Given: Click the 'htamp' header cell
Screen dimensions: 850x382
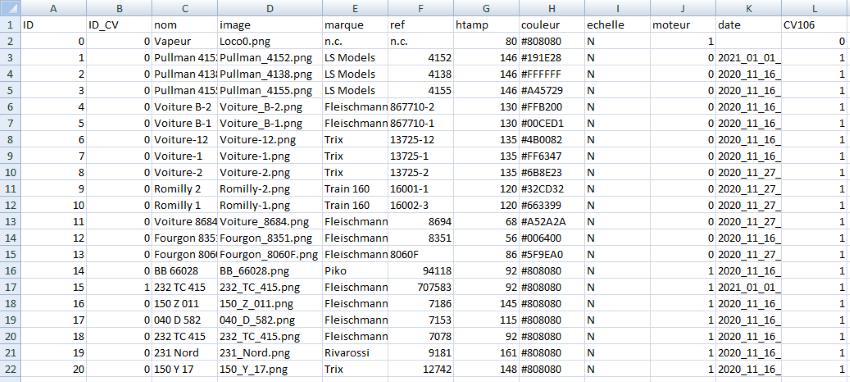Looking at the screenshot, I should pos(487,25).
